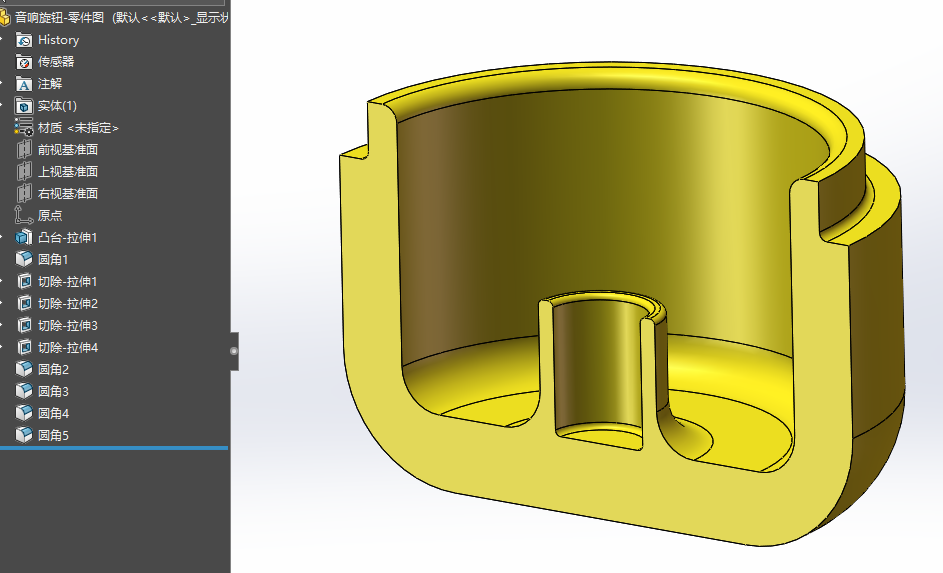Select the 传感器 text label

tap(56, 62)
